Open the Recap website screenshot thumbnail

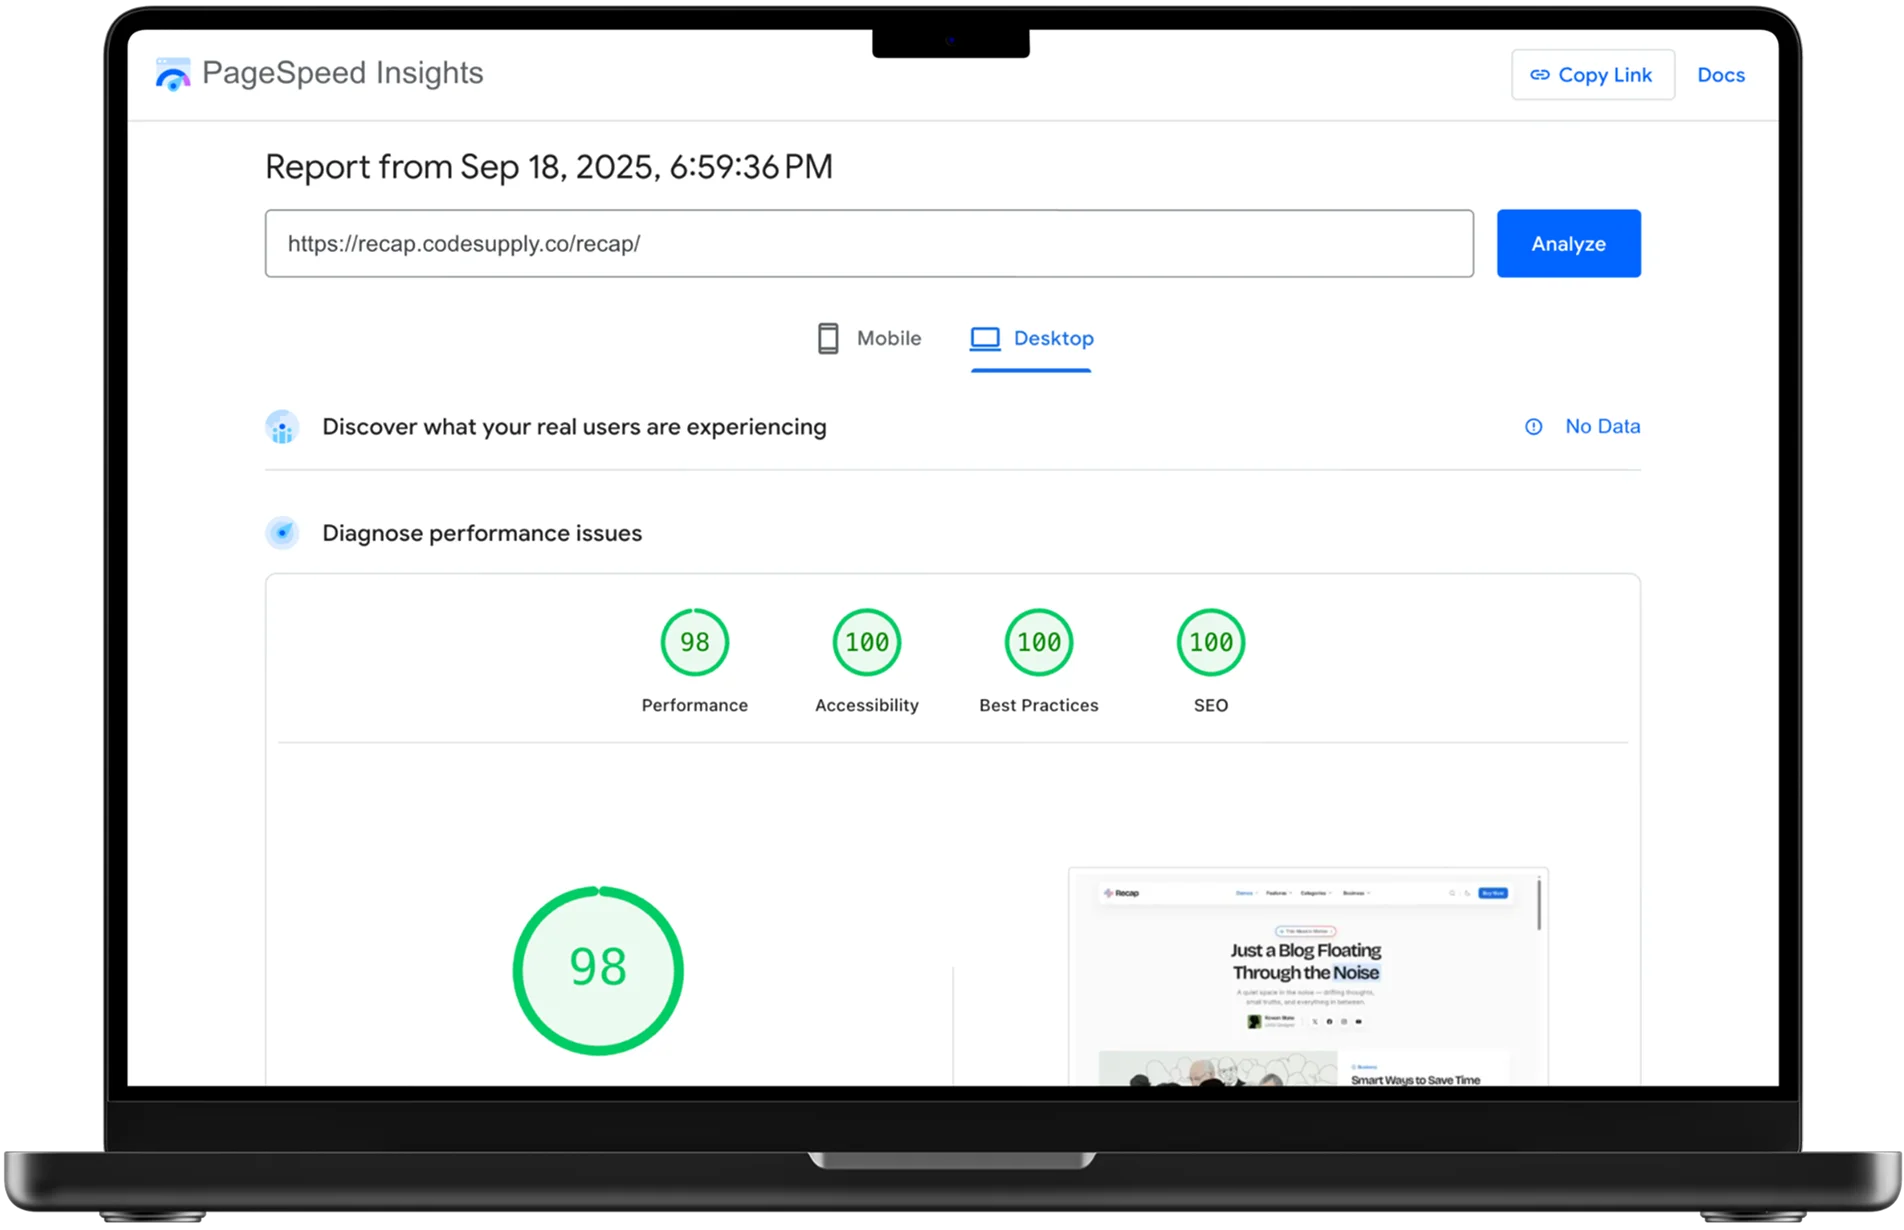tap(1307, 977)
